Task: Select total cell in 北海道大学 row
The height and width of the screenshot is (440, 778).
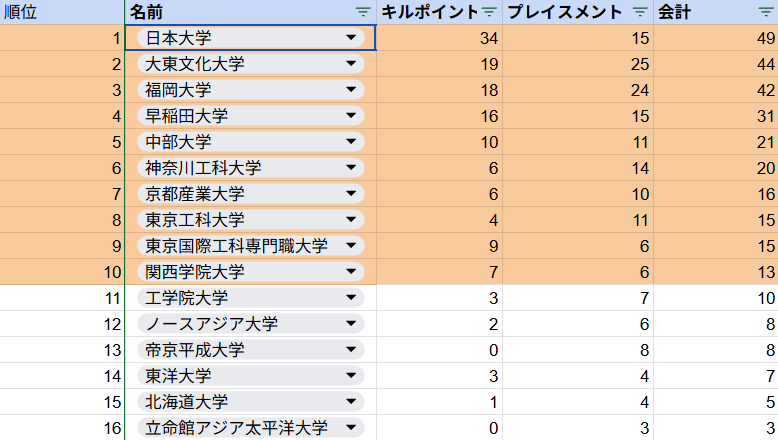Action: [716, 402]
